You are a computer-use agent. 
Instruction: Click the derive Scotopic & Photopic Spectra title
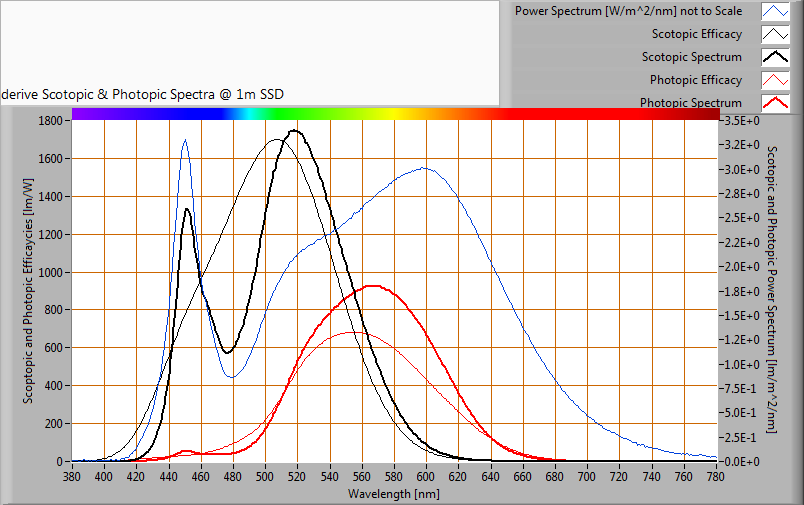click(143, 94)
